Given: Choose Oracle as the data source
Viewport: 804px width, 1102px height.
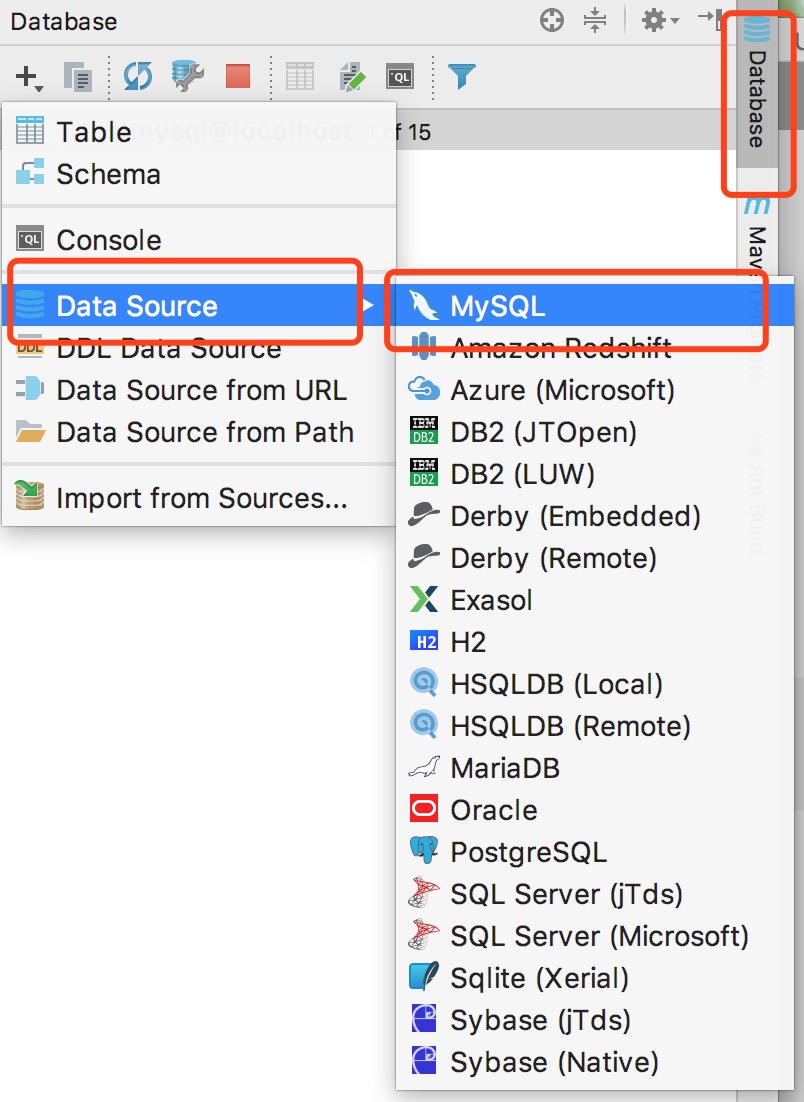Looking at the screenshot, I should 595,810.
